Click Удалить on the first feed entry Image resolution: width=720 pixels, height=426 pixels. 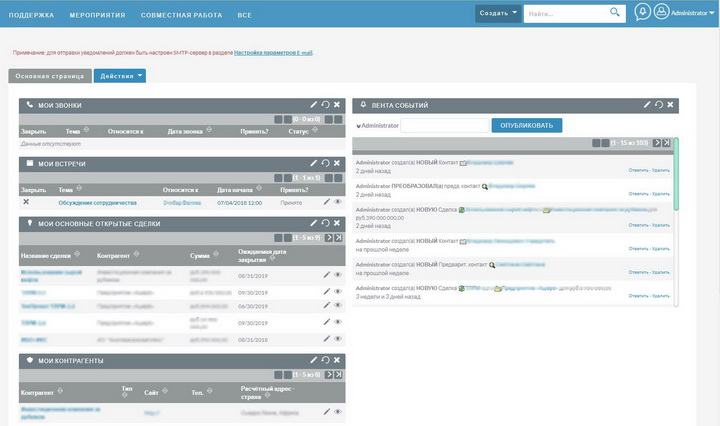[x=661, y=170]
